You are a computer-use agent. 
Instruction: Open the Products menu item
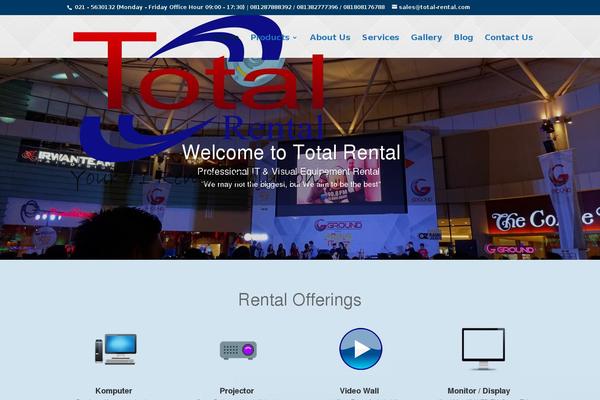click(270, 38)
